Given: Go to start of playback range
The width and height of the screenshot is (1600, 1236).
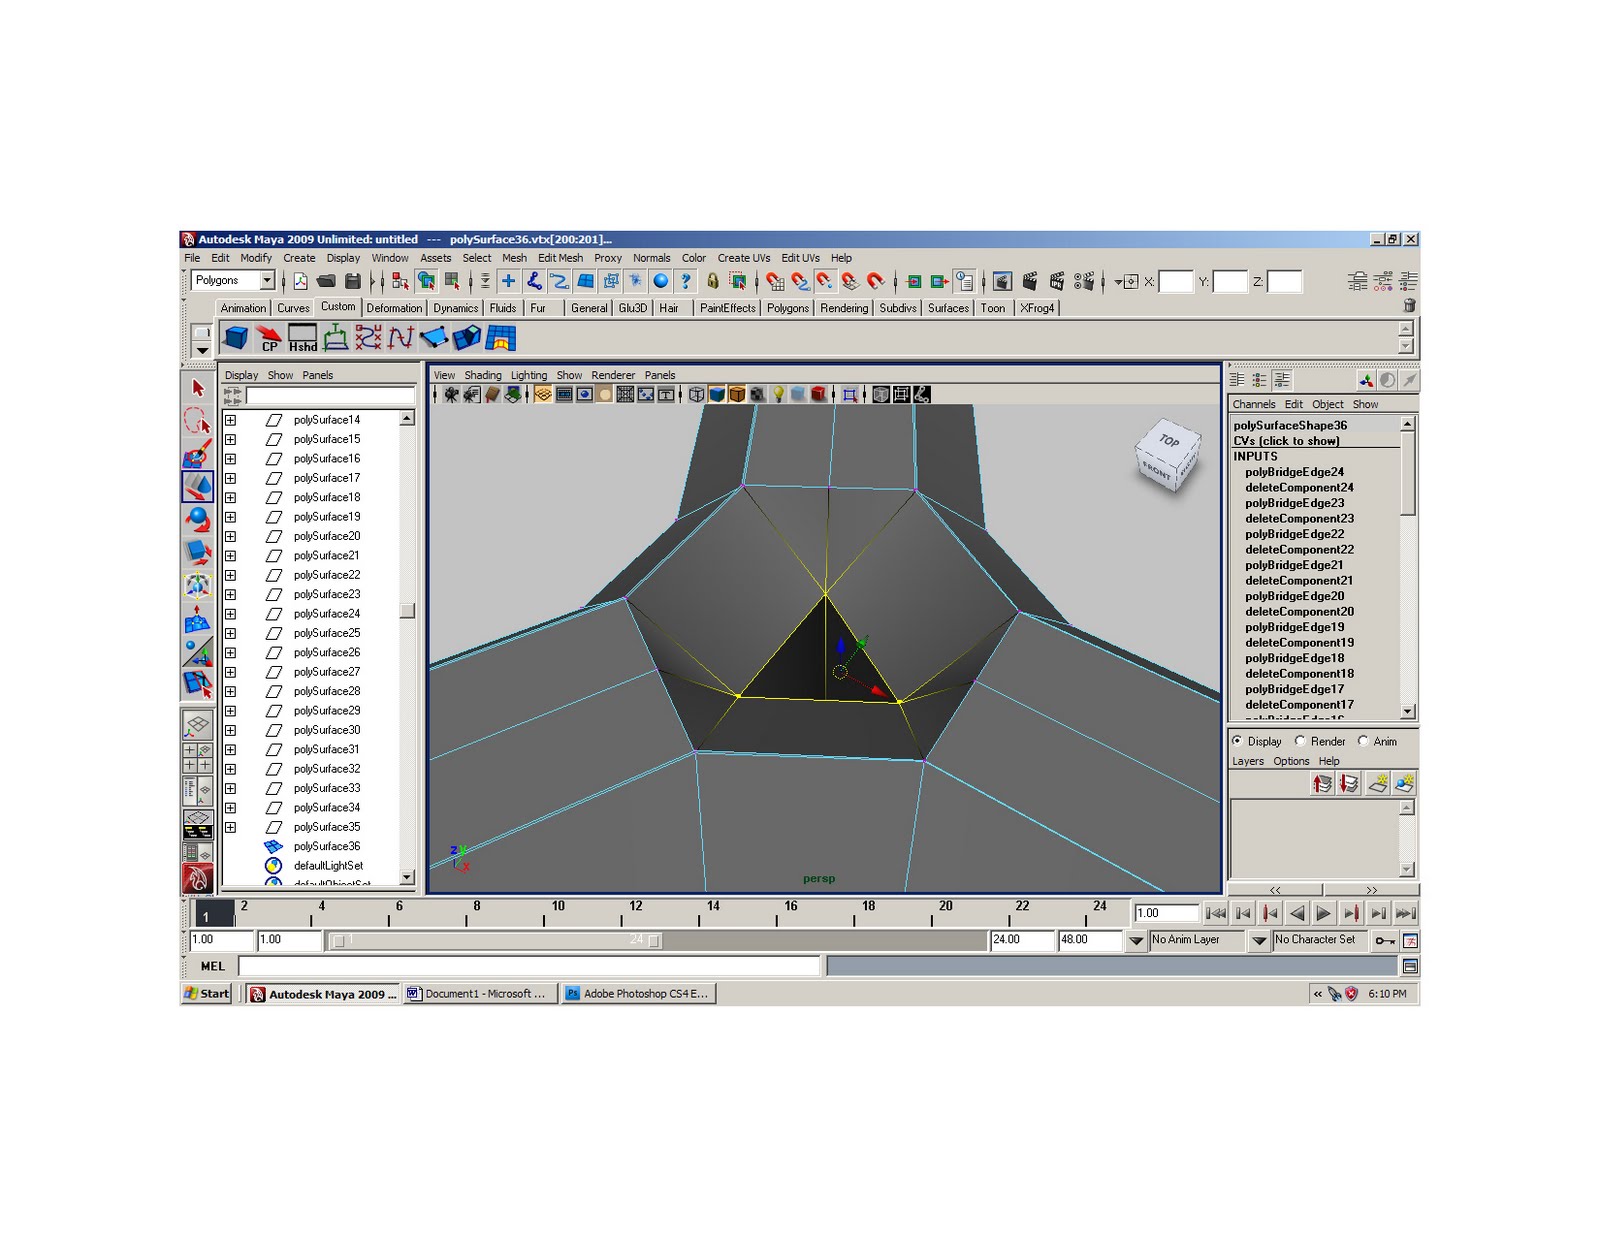Looking at the screenshot, I should point(1215,913).
